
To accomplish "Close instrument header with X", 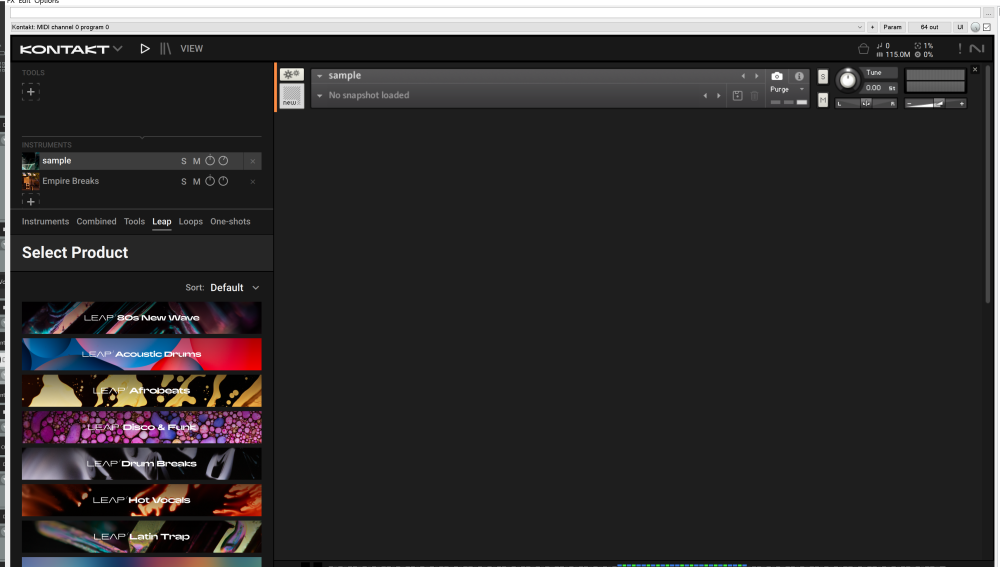I will coord(974,69).
